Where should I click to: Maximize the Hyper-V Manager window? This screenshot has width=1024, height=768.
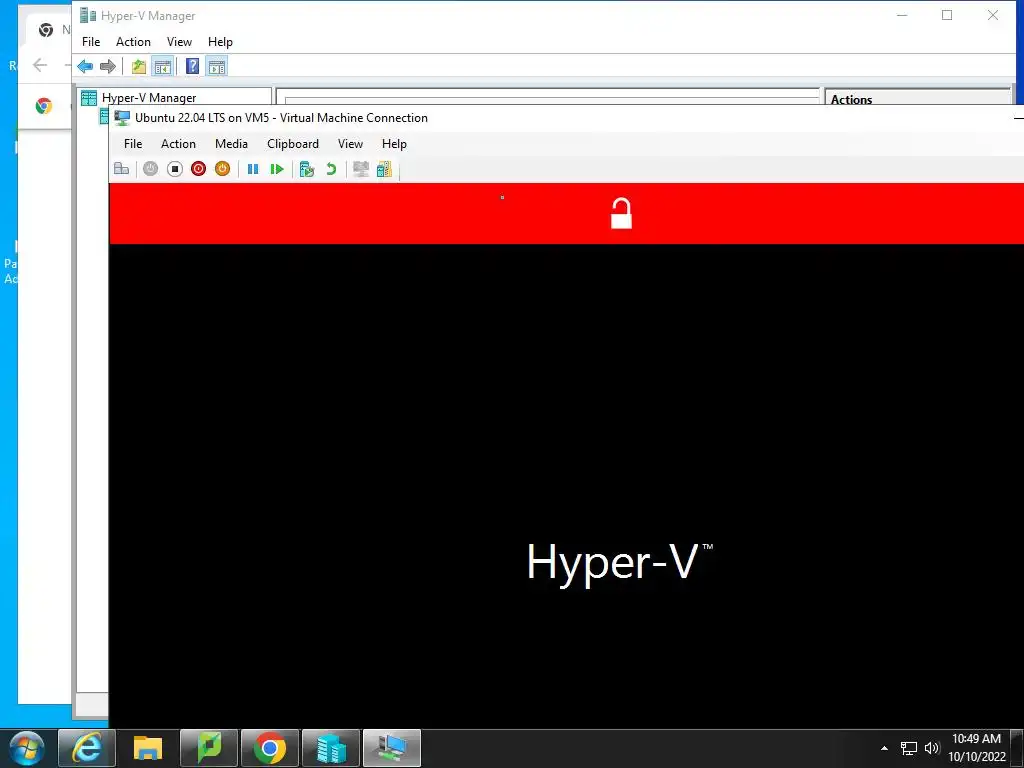[x=947, y=15]
